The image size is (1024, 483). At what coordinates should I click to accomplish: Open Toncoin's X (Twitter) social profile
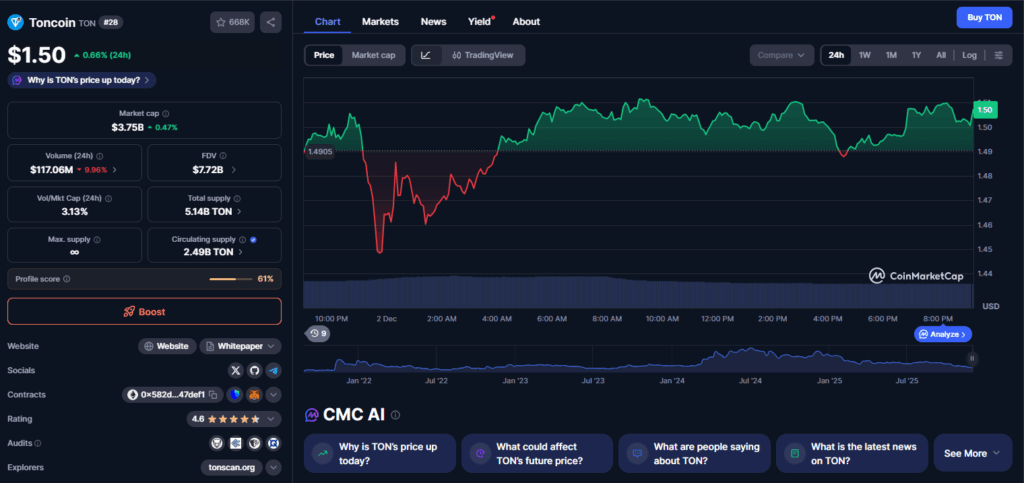click(x=236, y=370)
